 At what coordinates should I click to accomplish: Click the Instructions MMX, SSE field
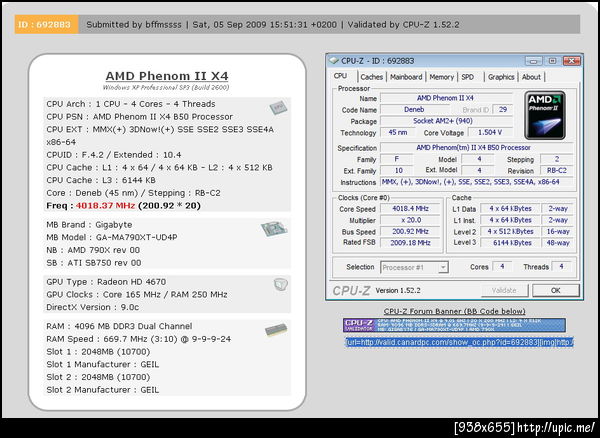pyautogui.click(x=477, y=182)
